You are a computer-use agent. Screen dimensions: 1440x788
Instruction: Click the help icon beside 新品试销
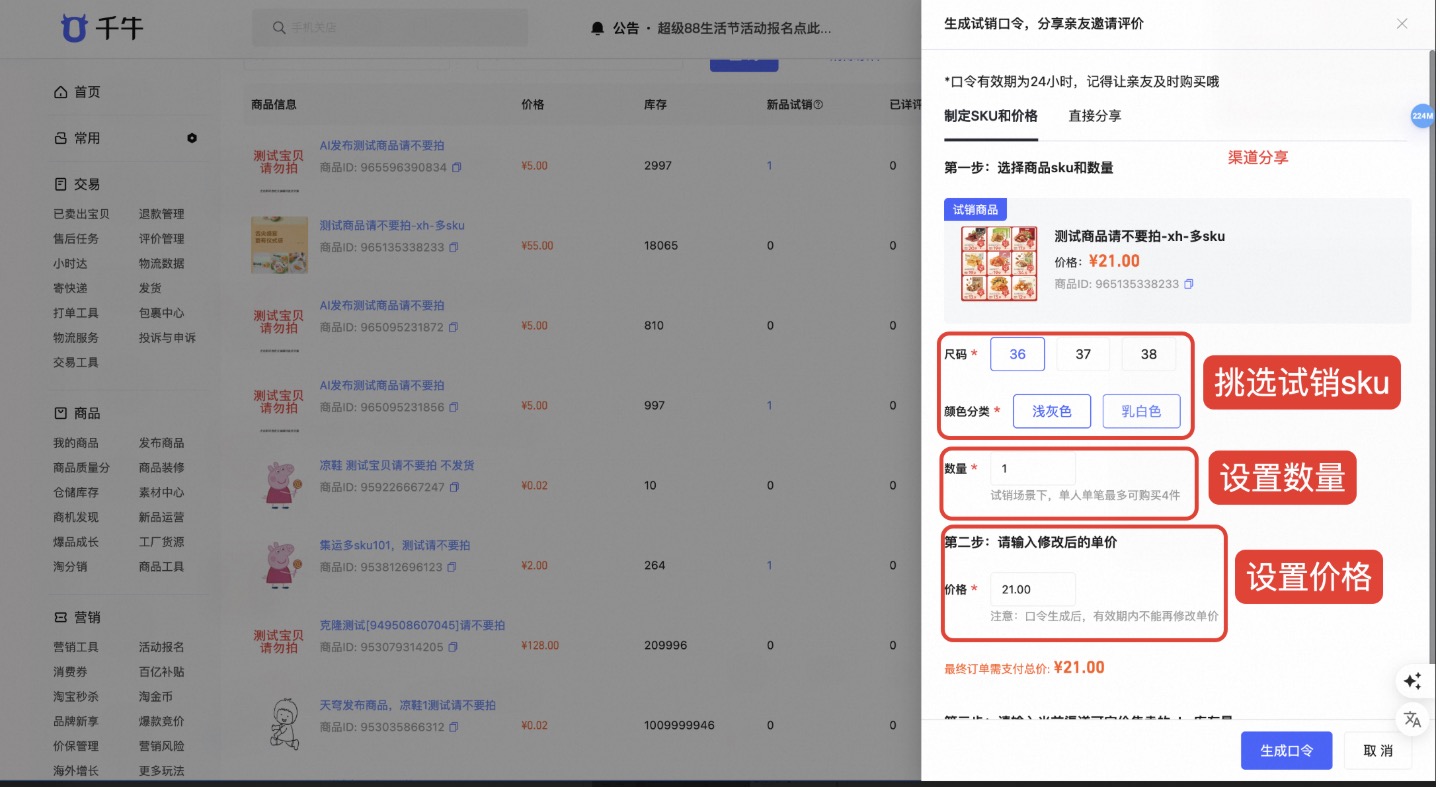(x=818, y=105)
